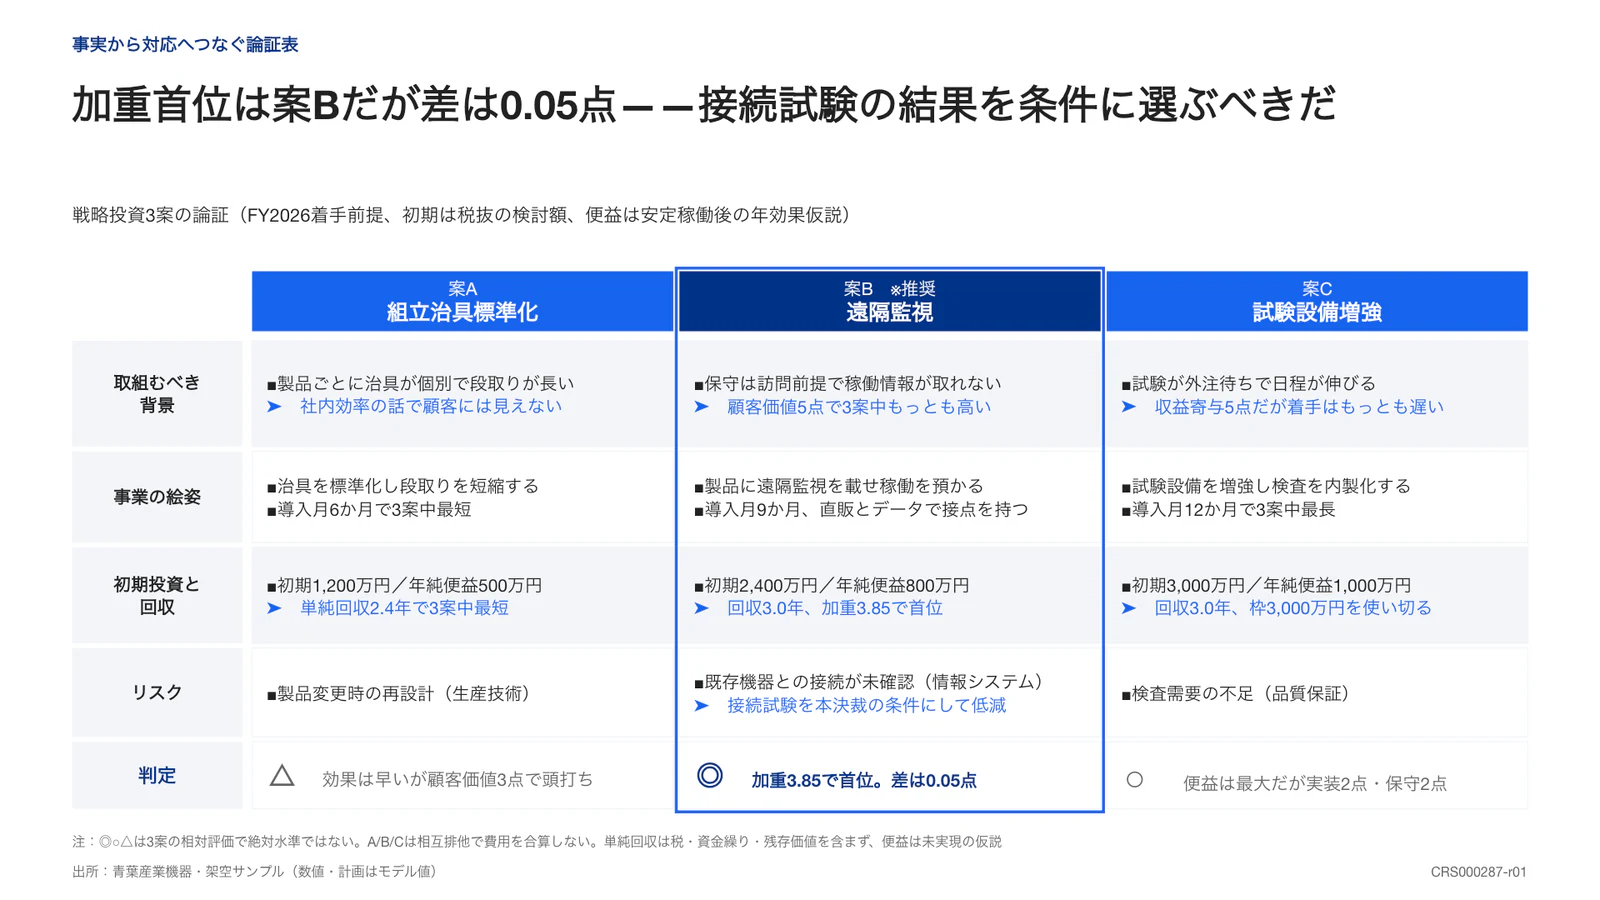Click the 初期投資と回収 row label
The height and width of the screenshot is (900, 1600).
click(157, 596)
